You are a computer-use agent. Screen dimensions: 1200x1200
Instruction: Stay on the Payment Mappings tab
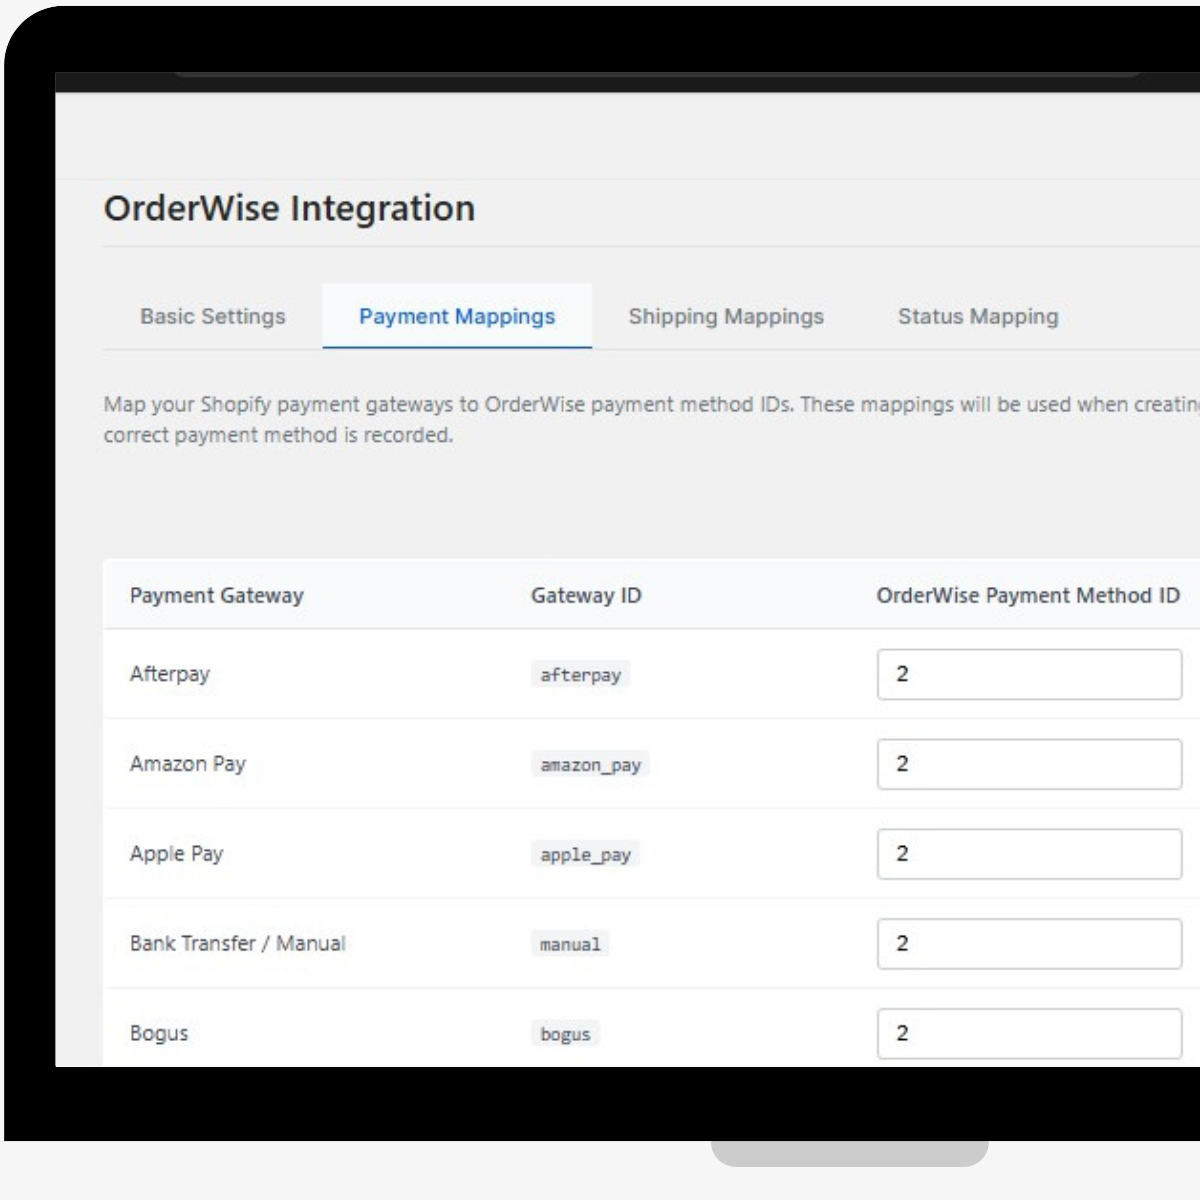point(457,316)
